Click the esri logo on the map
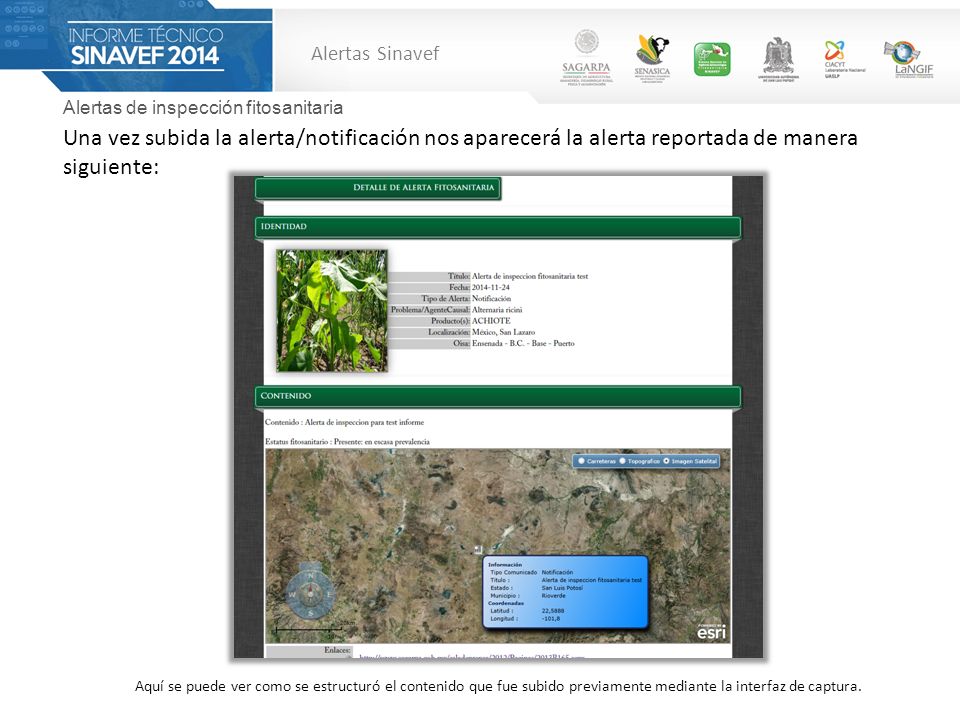This screenshot has width=960, height=720. (x=711, y=631)
